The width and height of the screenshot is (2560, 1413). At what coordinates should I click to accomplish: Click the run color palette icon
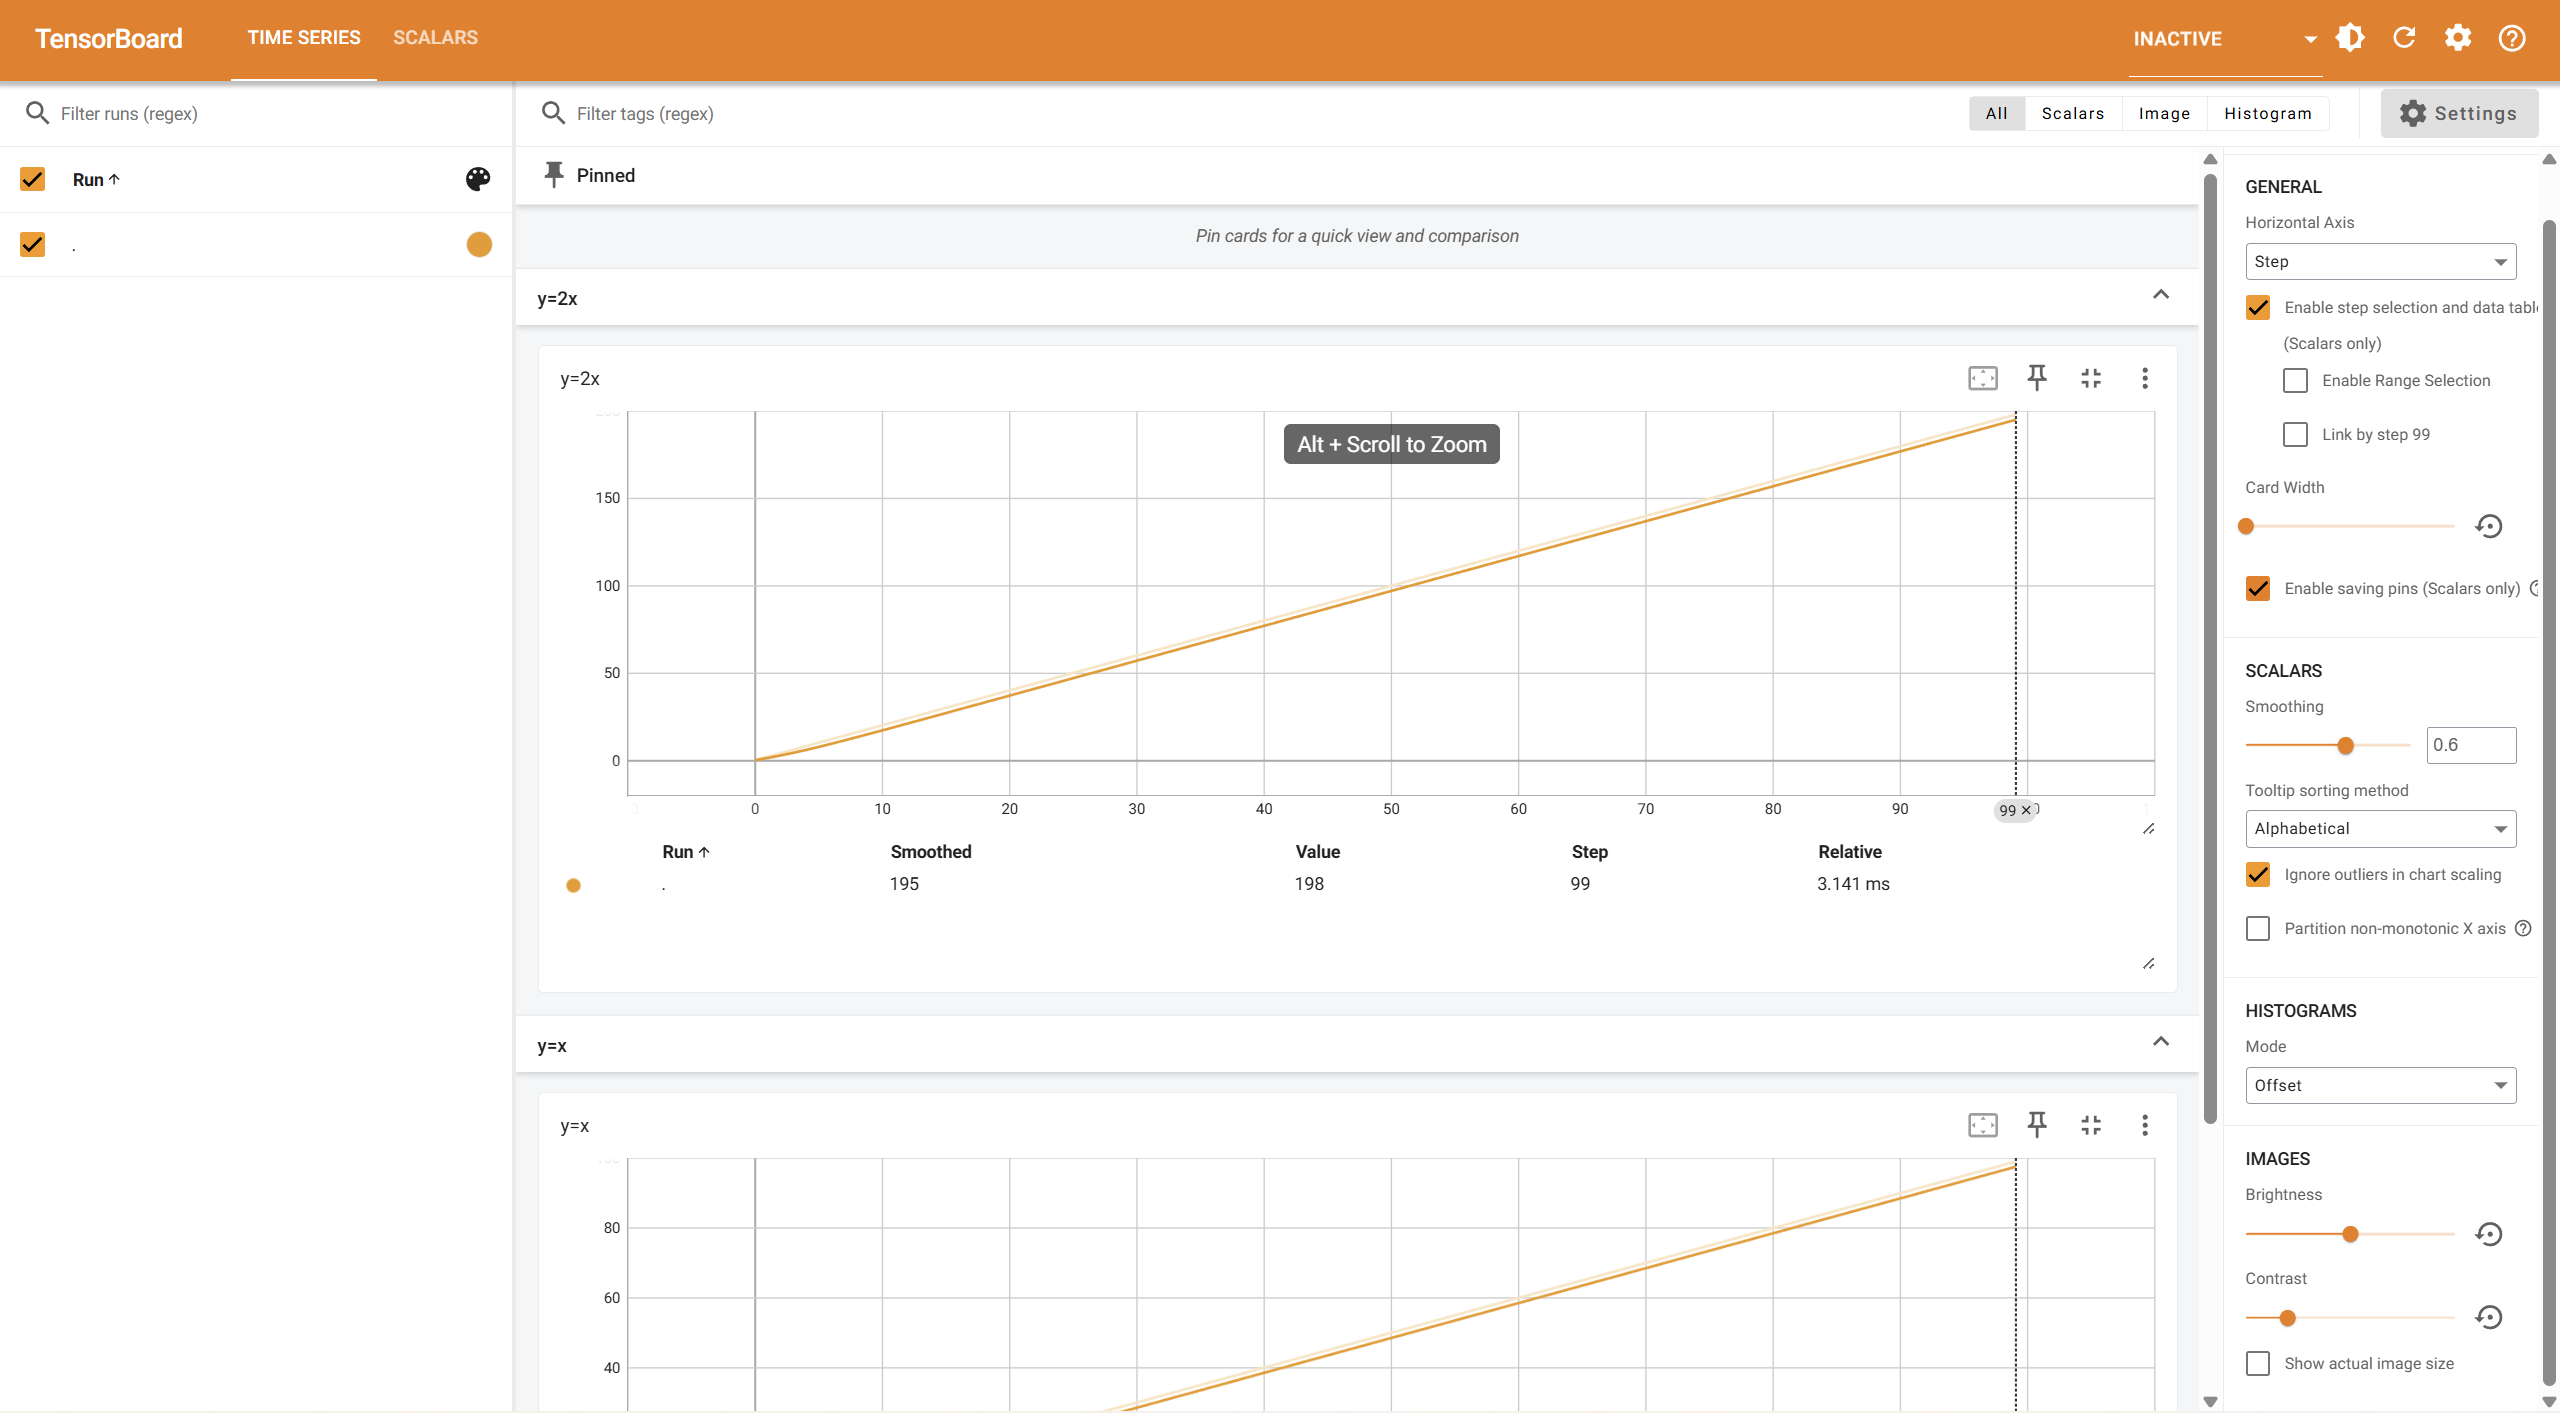pos(478,179)
